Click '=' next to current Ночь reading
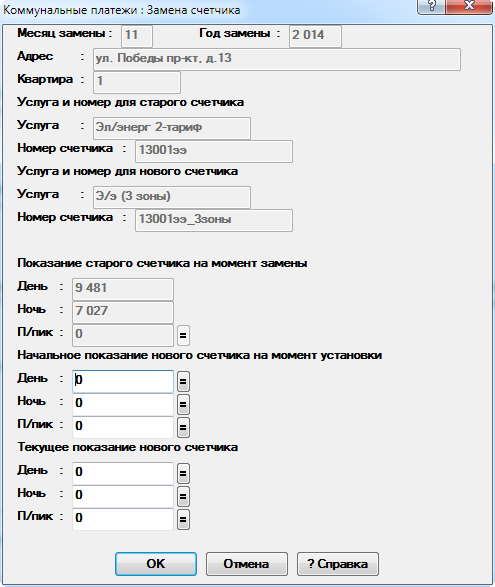The image size is (495, 587). tap(183, 496)
